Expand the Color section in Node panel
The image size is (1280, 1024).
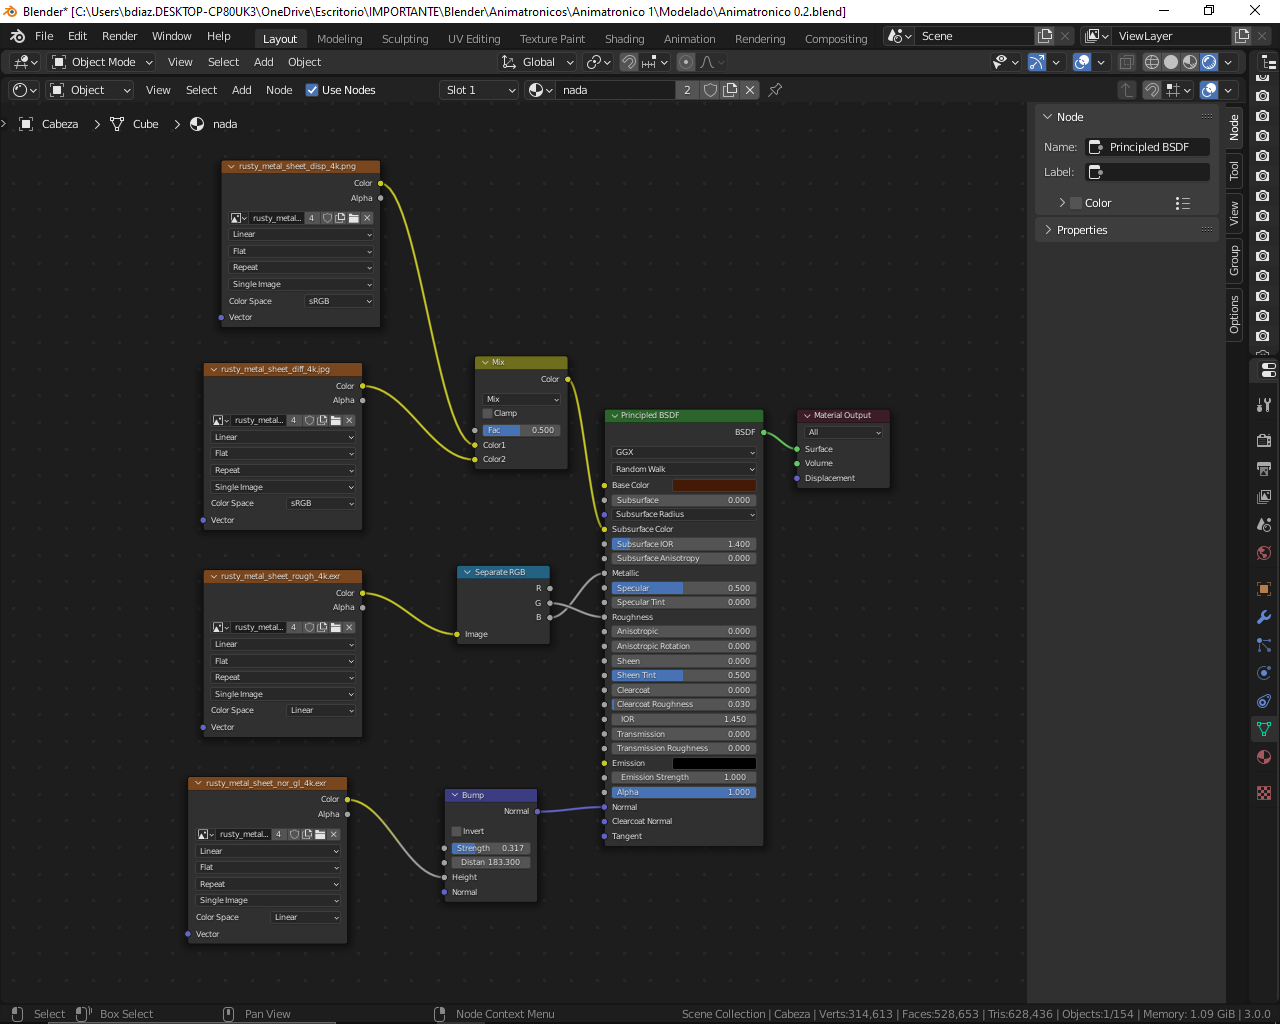pyautogui.click(x=1062, y=203)
